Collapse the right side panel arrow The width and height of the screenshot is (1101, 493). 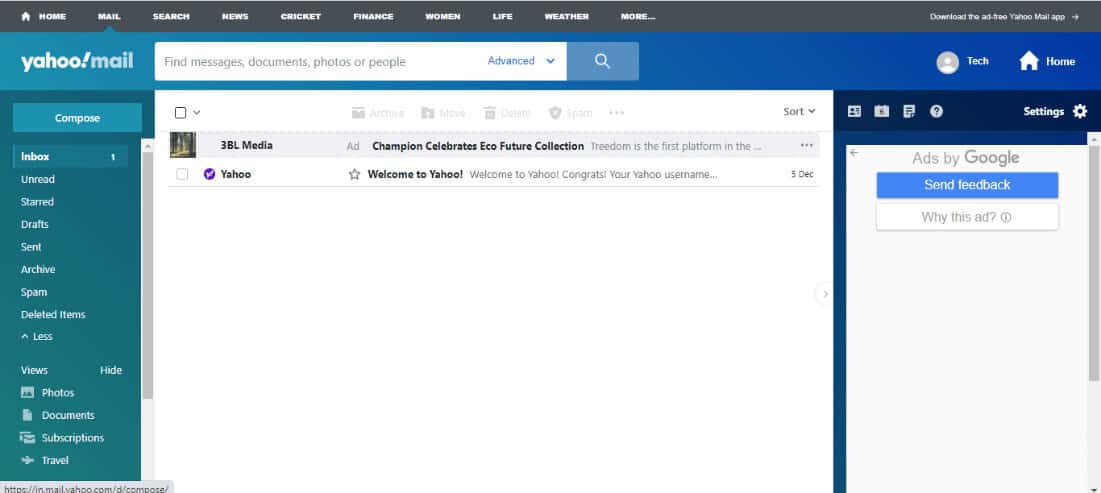(x=825, y=294)
